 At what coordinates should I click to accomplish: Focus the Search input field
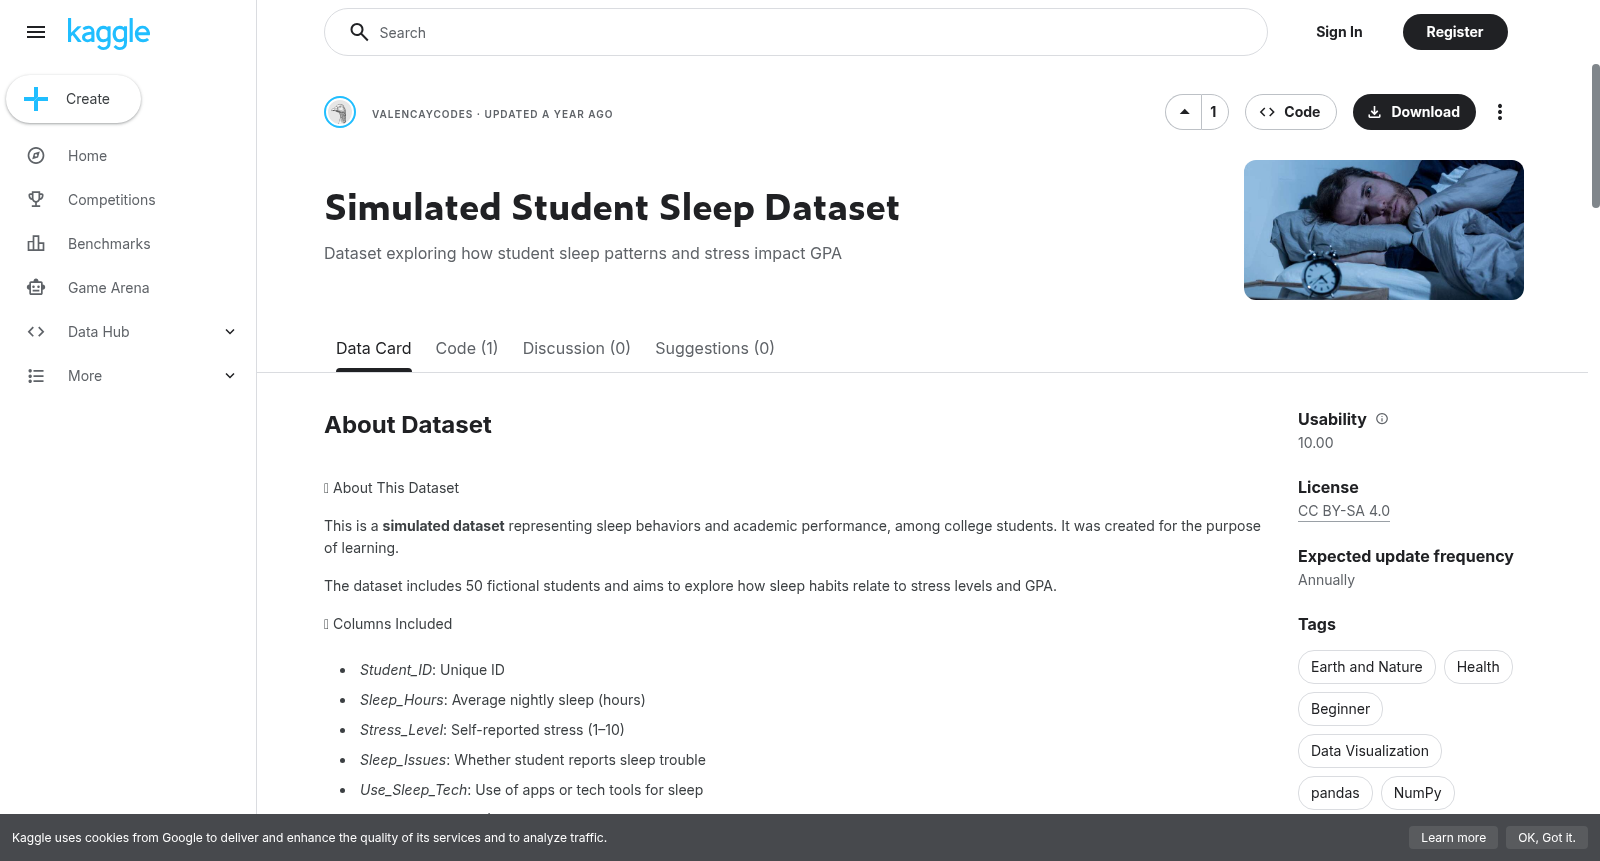click(x=796, y=32)
